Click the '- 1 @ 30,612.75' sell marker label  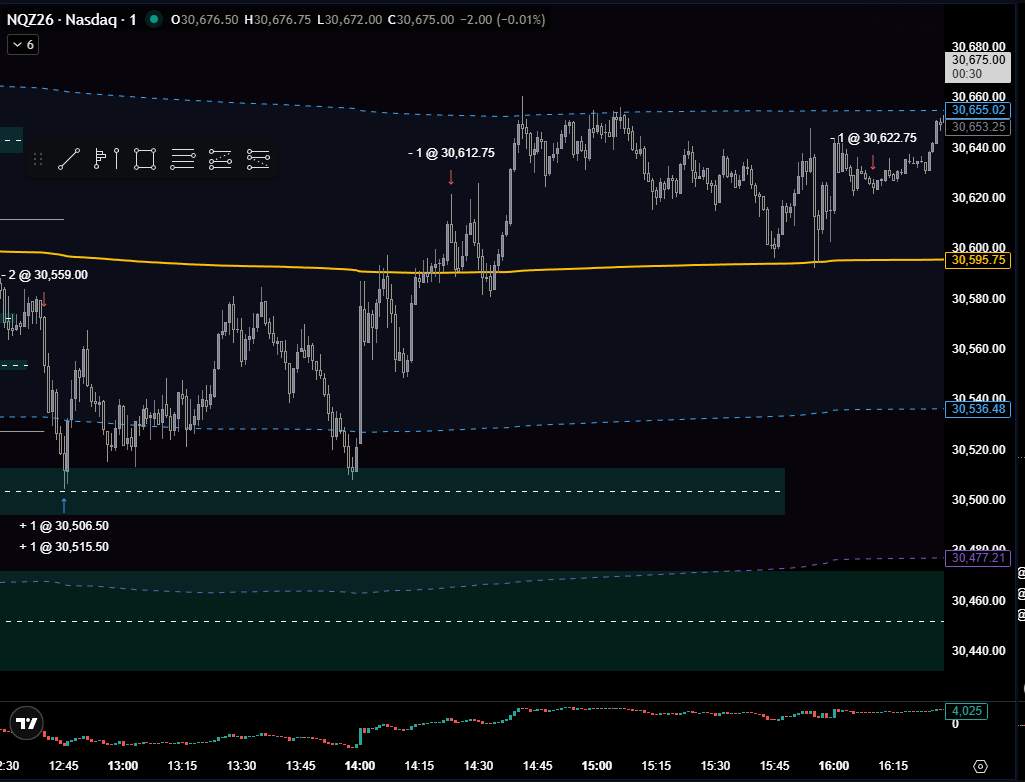451,153
